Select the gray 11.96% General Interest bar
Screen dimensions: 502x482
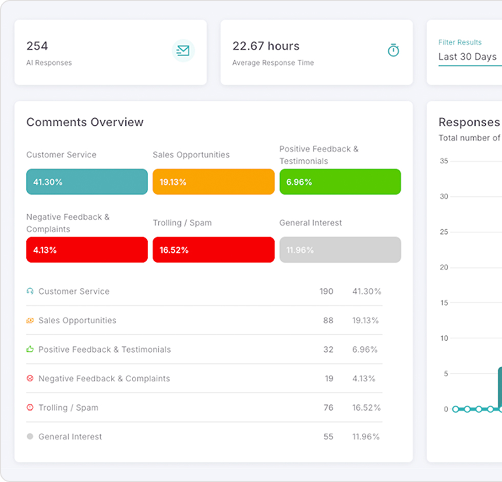tap(340, 250)
